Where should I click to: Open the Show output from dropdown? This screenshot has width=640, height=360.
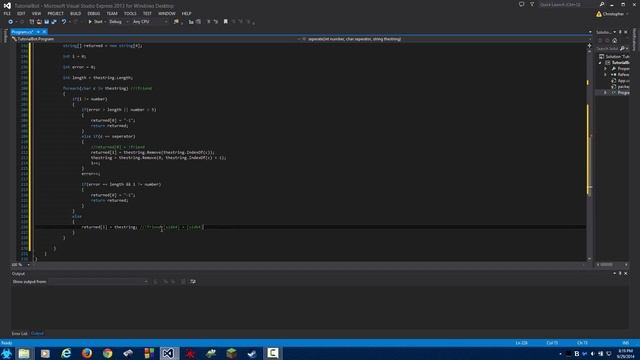pos(98,282)
